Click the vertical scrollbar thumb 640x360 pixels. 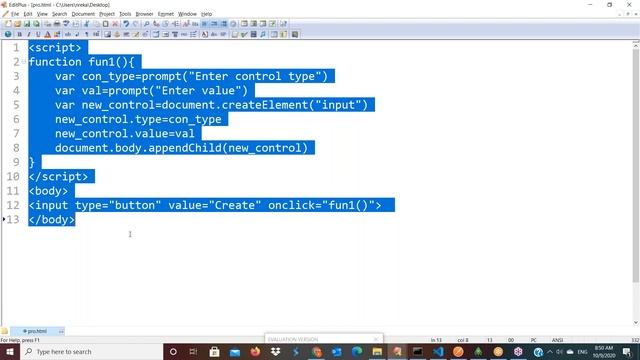pos(636,165)
